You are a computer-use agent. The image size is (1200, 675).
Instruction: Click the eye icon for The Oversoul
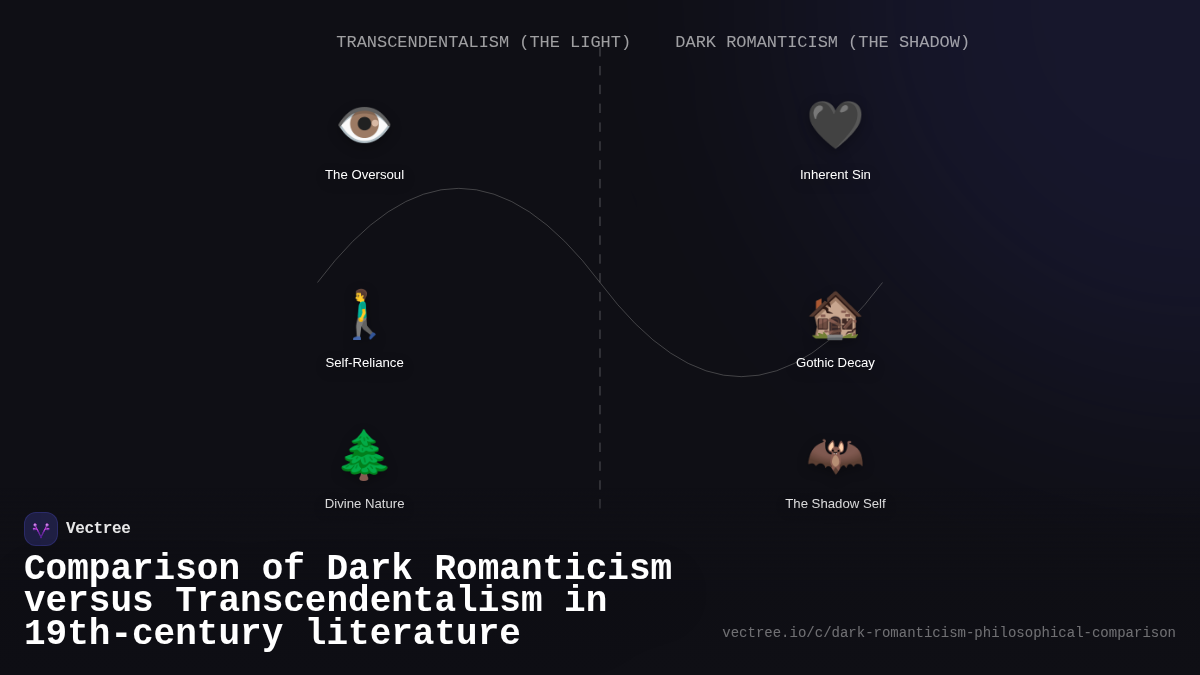click(x=364, y=124)
